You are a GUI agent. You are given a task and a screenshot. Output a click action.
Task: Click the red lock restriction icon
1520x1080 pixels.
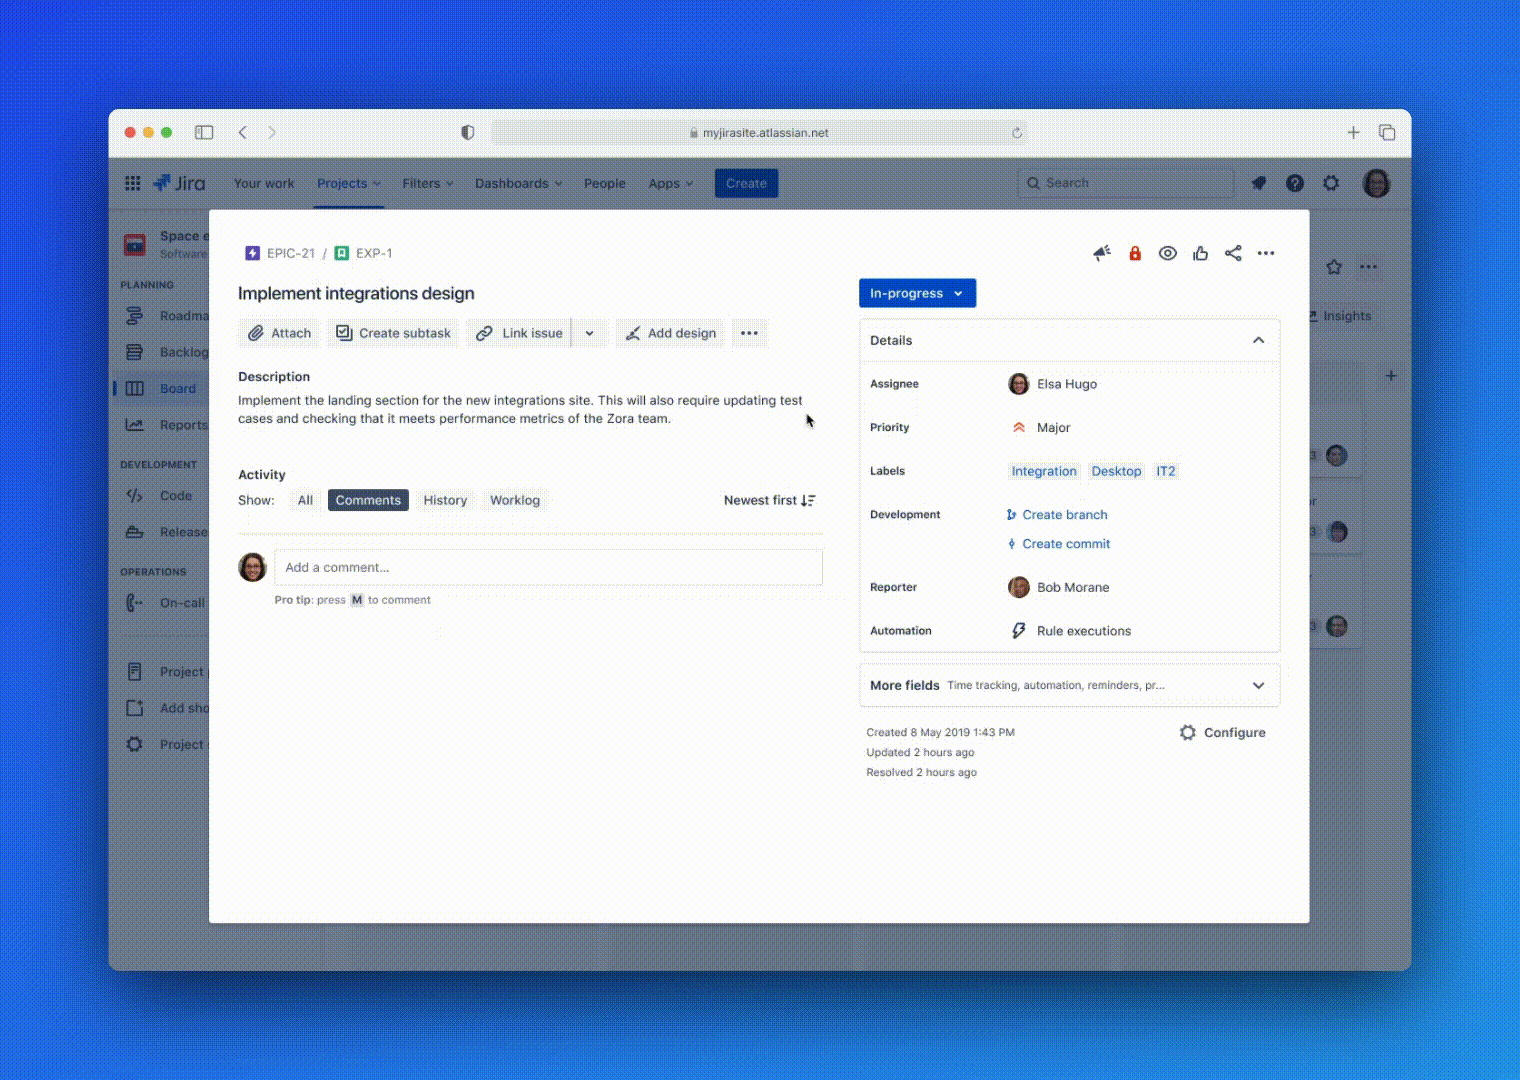click(1135, 253)
